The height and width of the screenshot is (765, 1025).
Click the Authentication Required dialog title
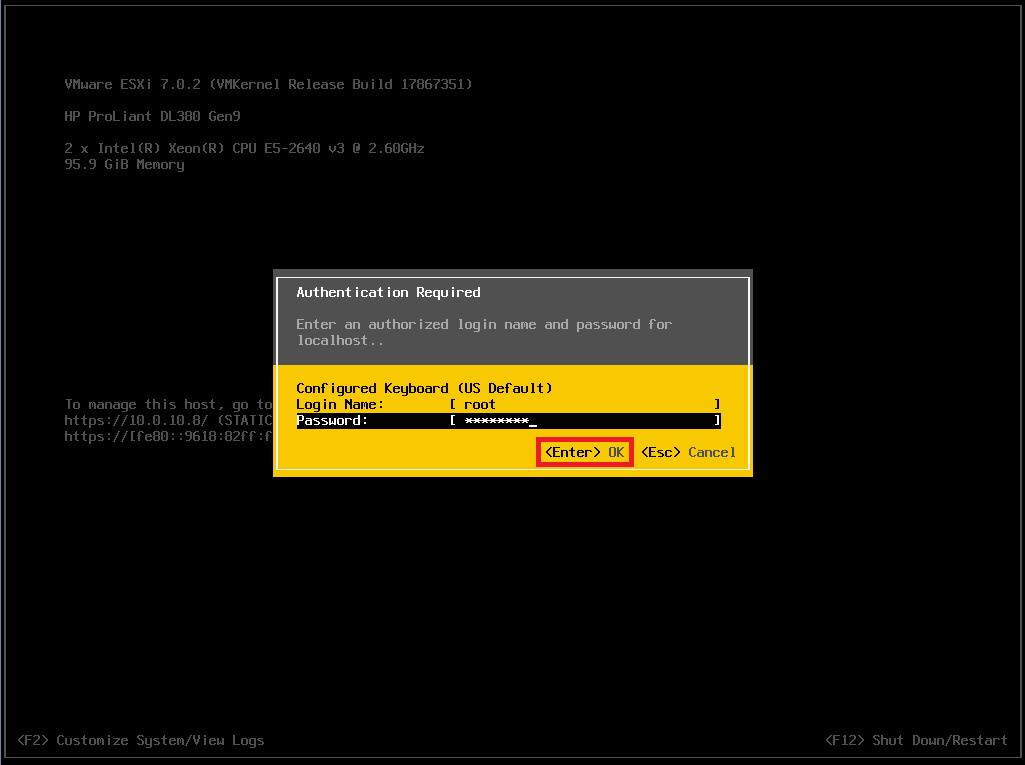388,292
